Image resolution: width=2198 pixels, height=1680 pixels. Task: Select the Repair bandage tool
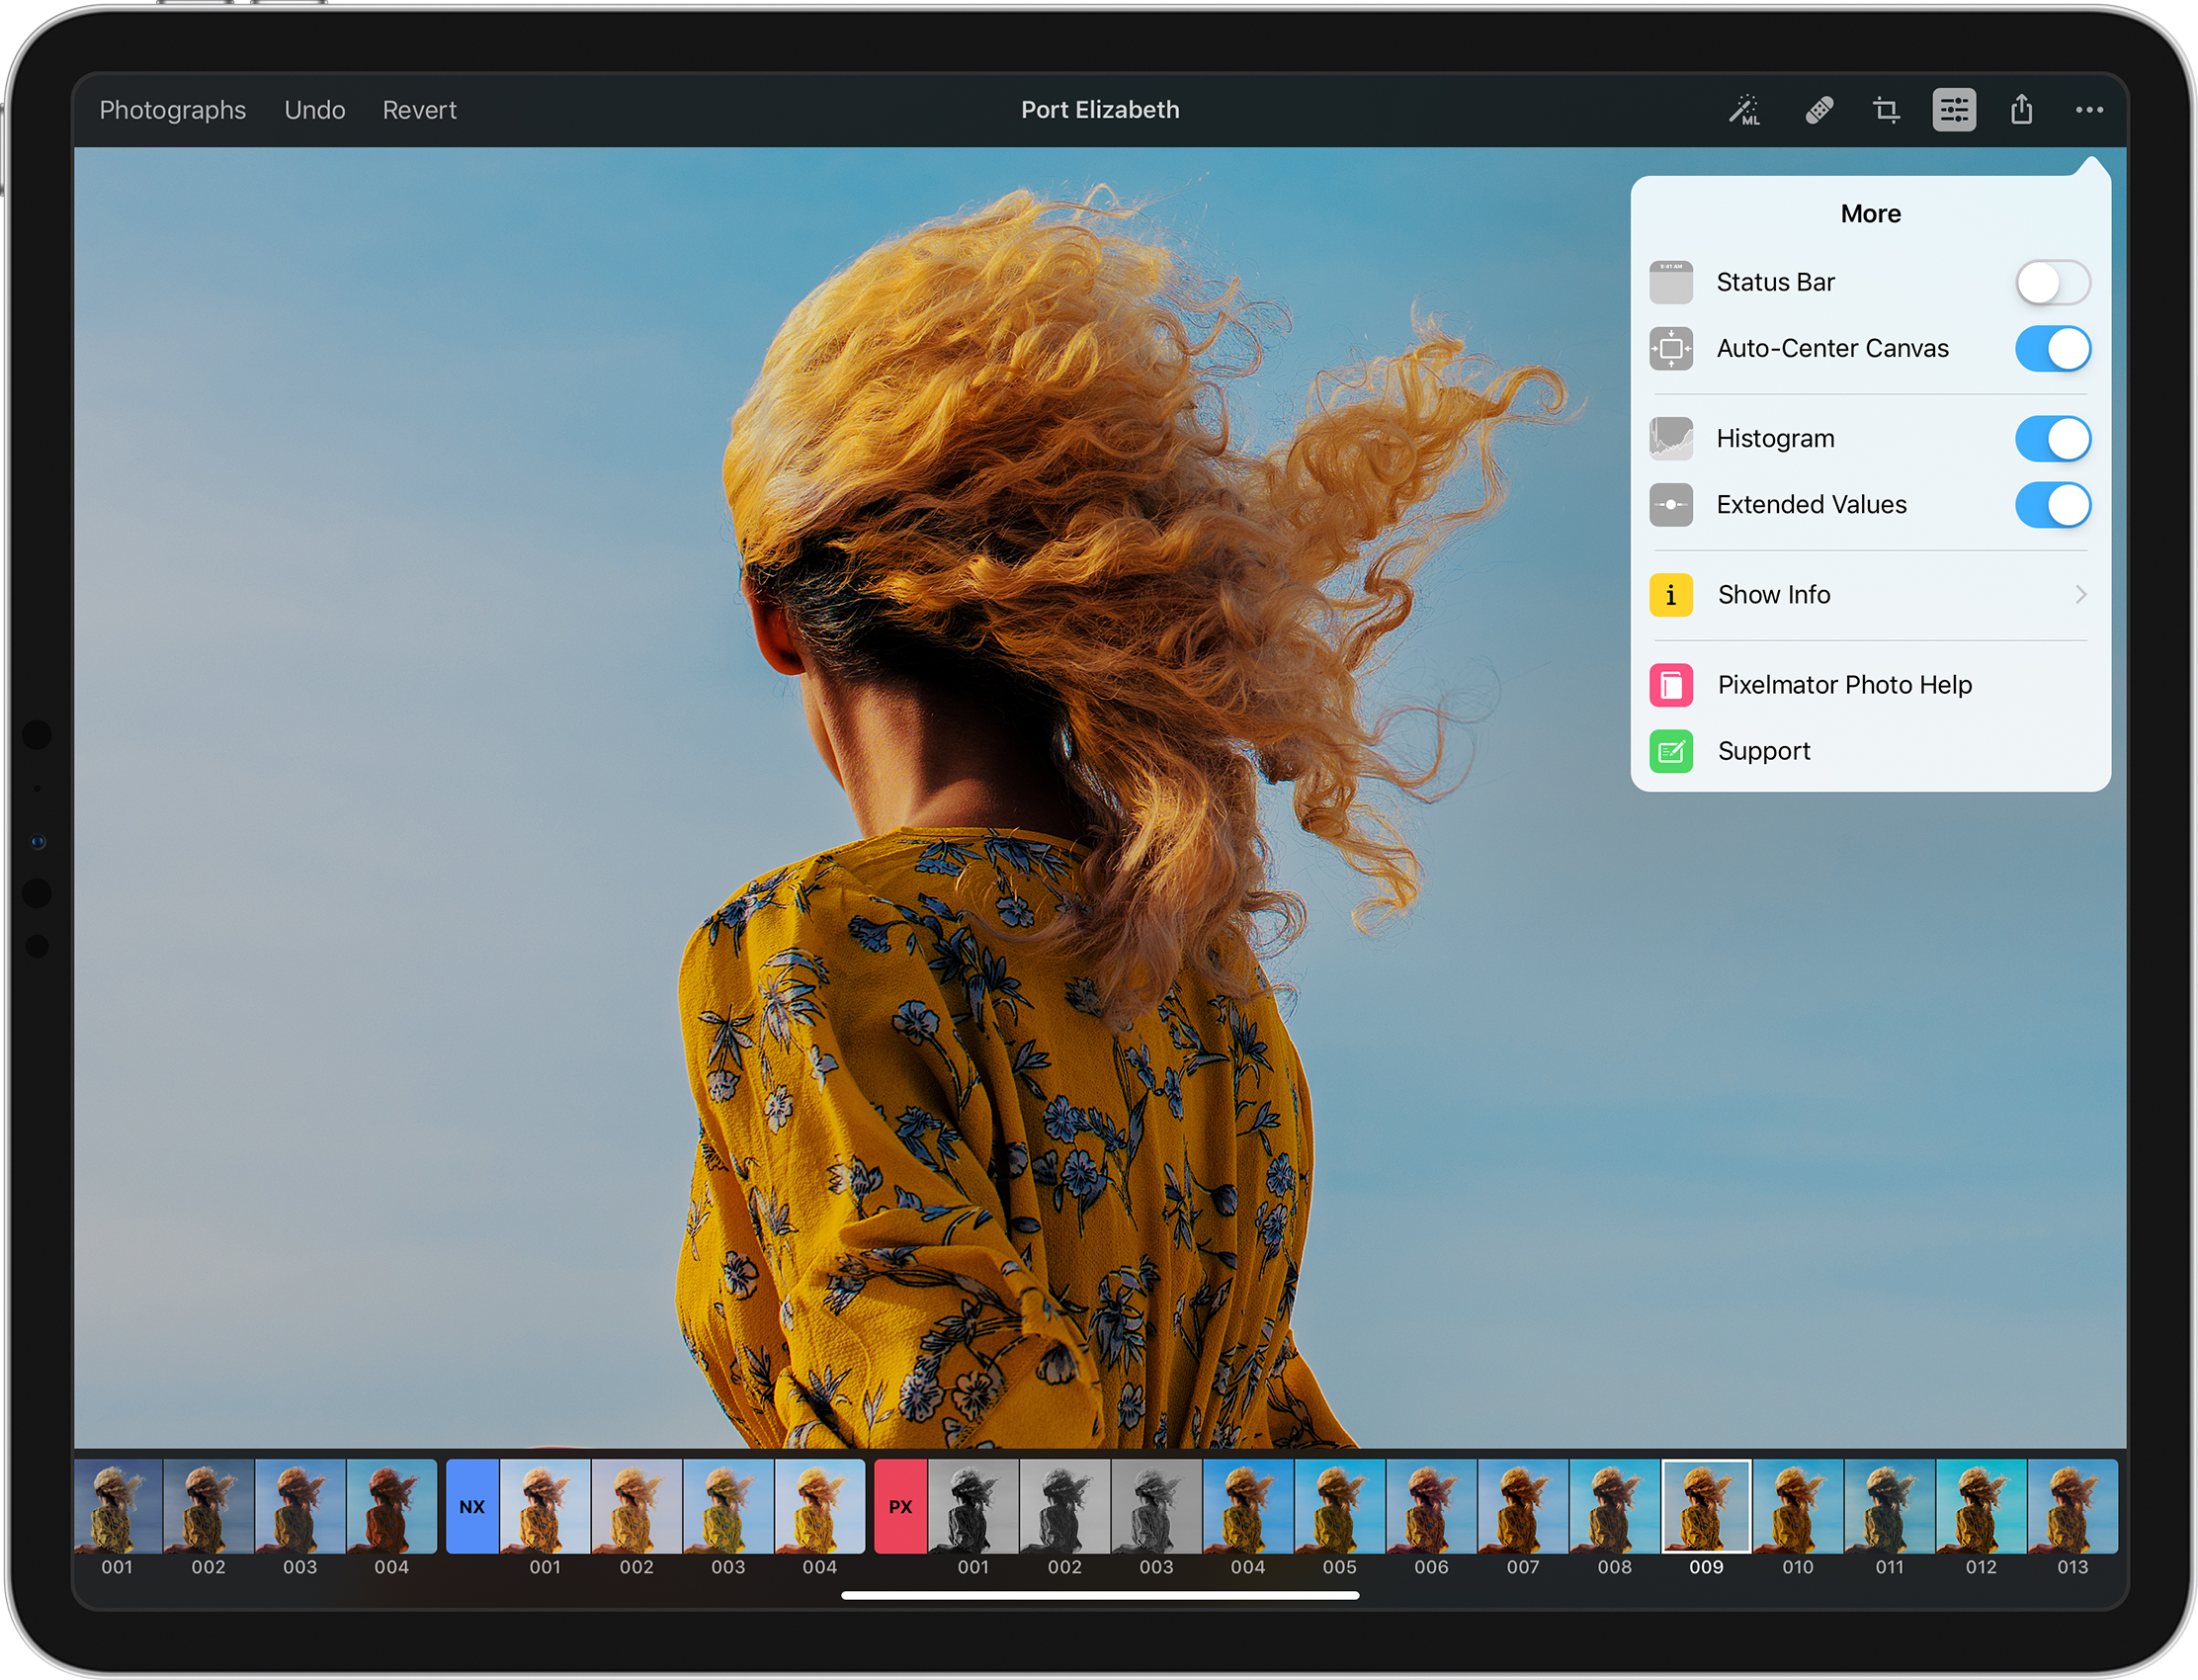1819,110
